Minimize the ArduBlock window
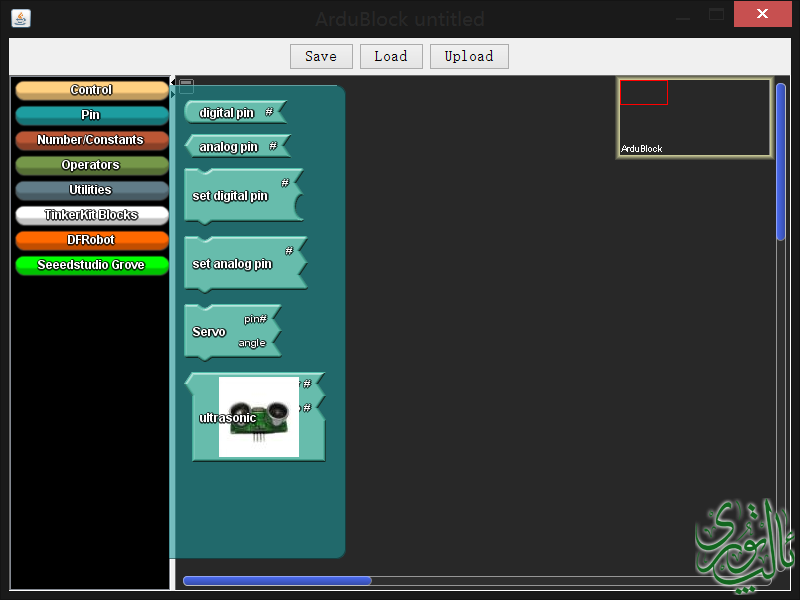800x600 pixels. pos(683,18)
